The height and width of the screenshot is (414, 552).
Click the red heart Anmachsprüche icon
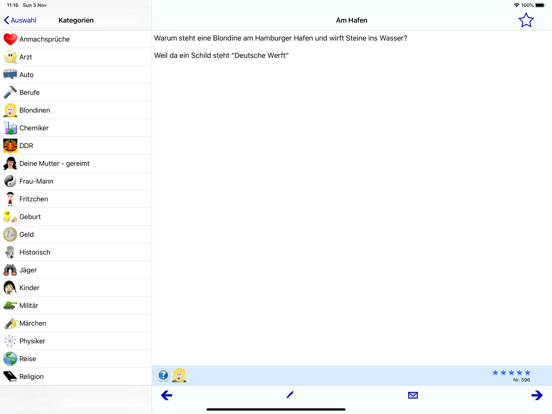point(10,39)
